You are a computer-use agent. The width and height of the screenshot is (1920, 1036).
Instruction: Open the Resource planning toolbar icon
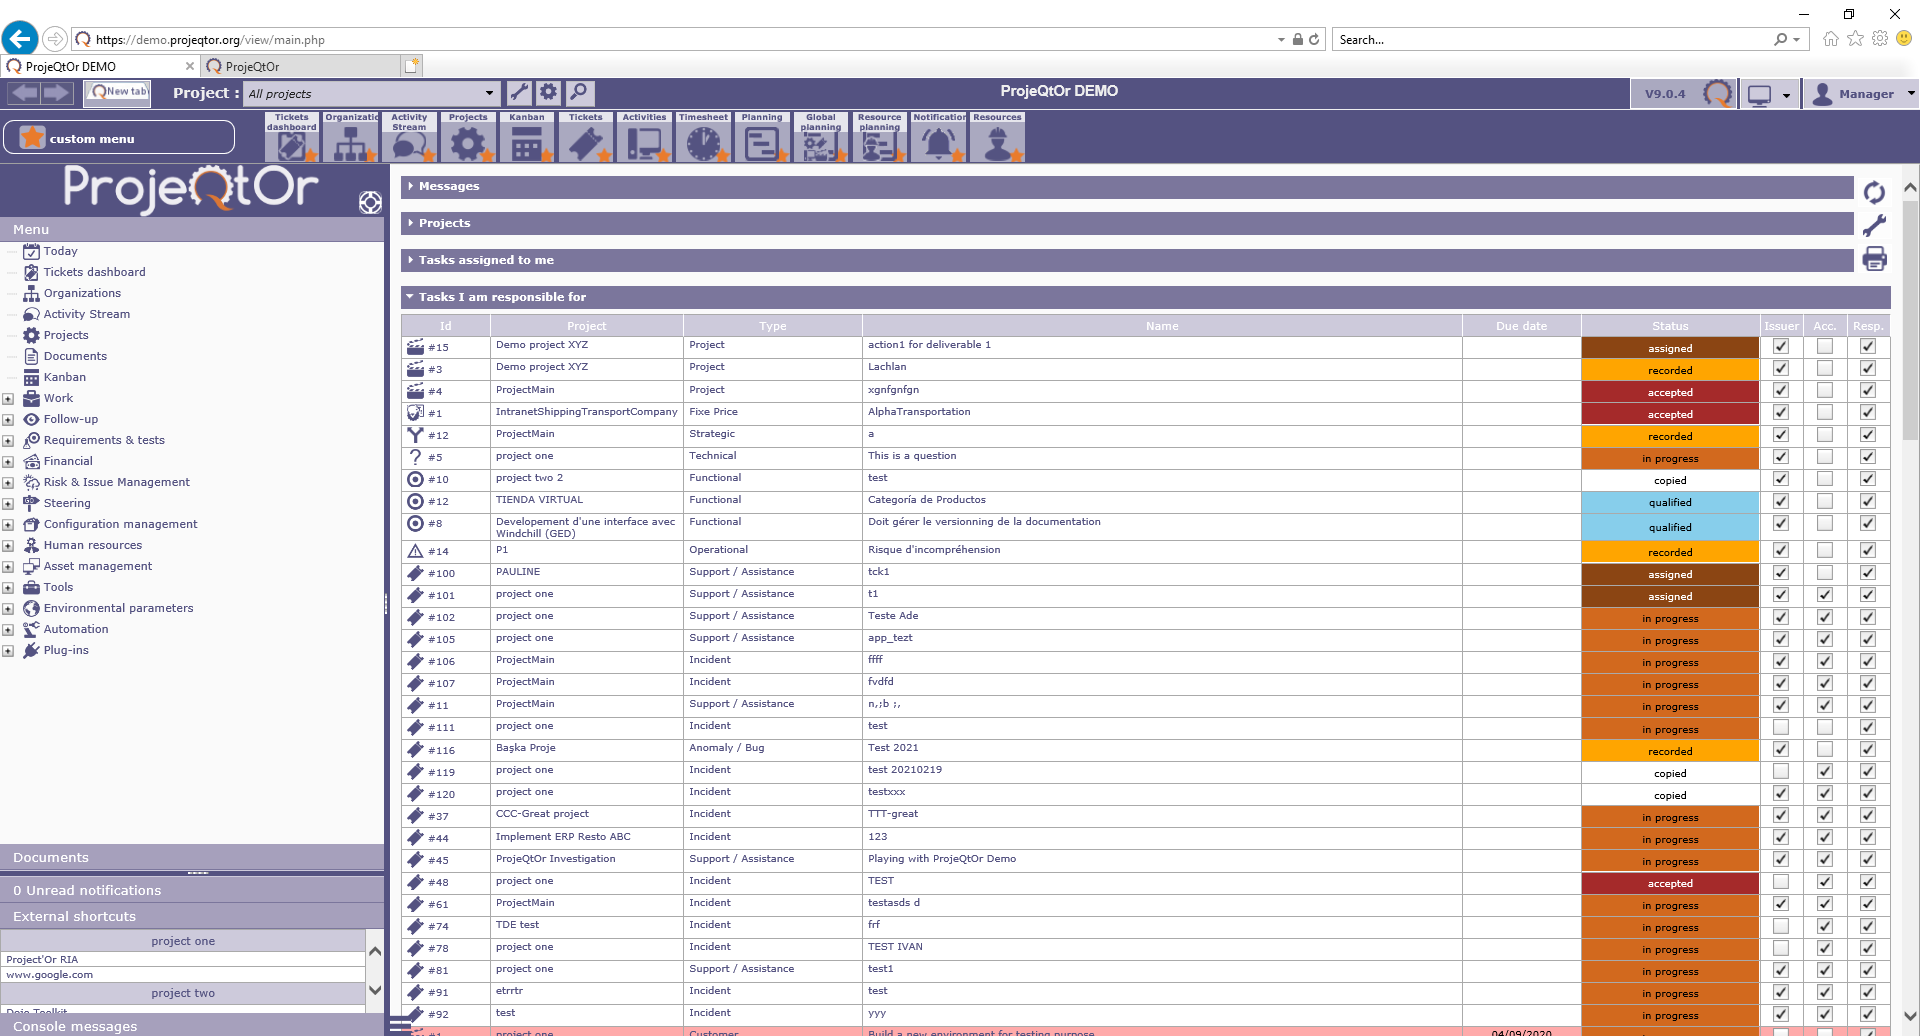pos(879,143)
